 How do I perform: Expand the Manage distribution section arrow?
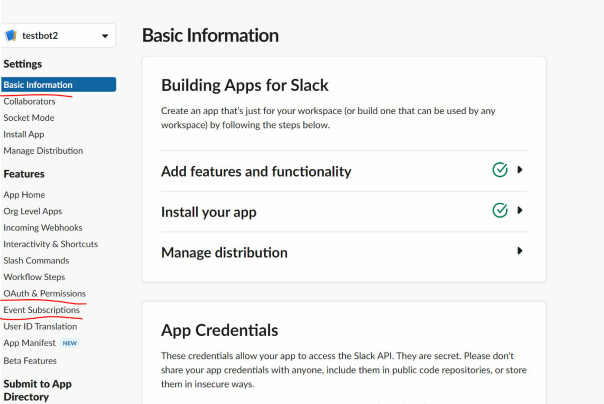(x=520, y=251)
